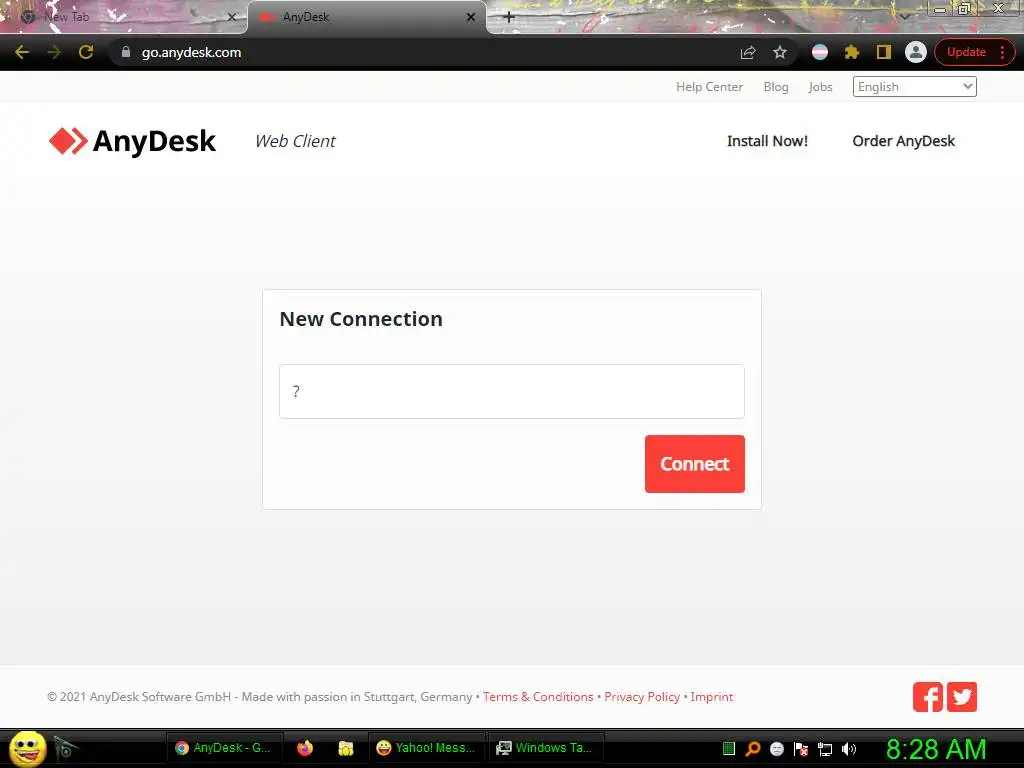The width and height of the screenshot is (1024, 768).
Task: Click the magnifier search tray icon
Action: [752, 749]
